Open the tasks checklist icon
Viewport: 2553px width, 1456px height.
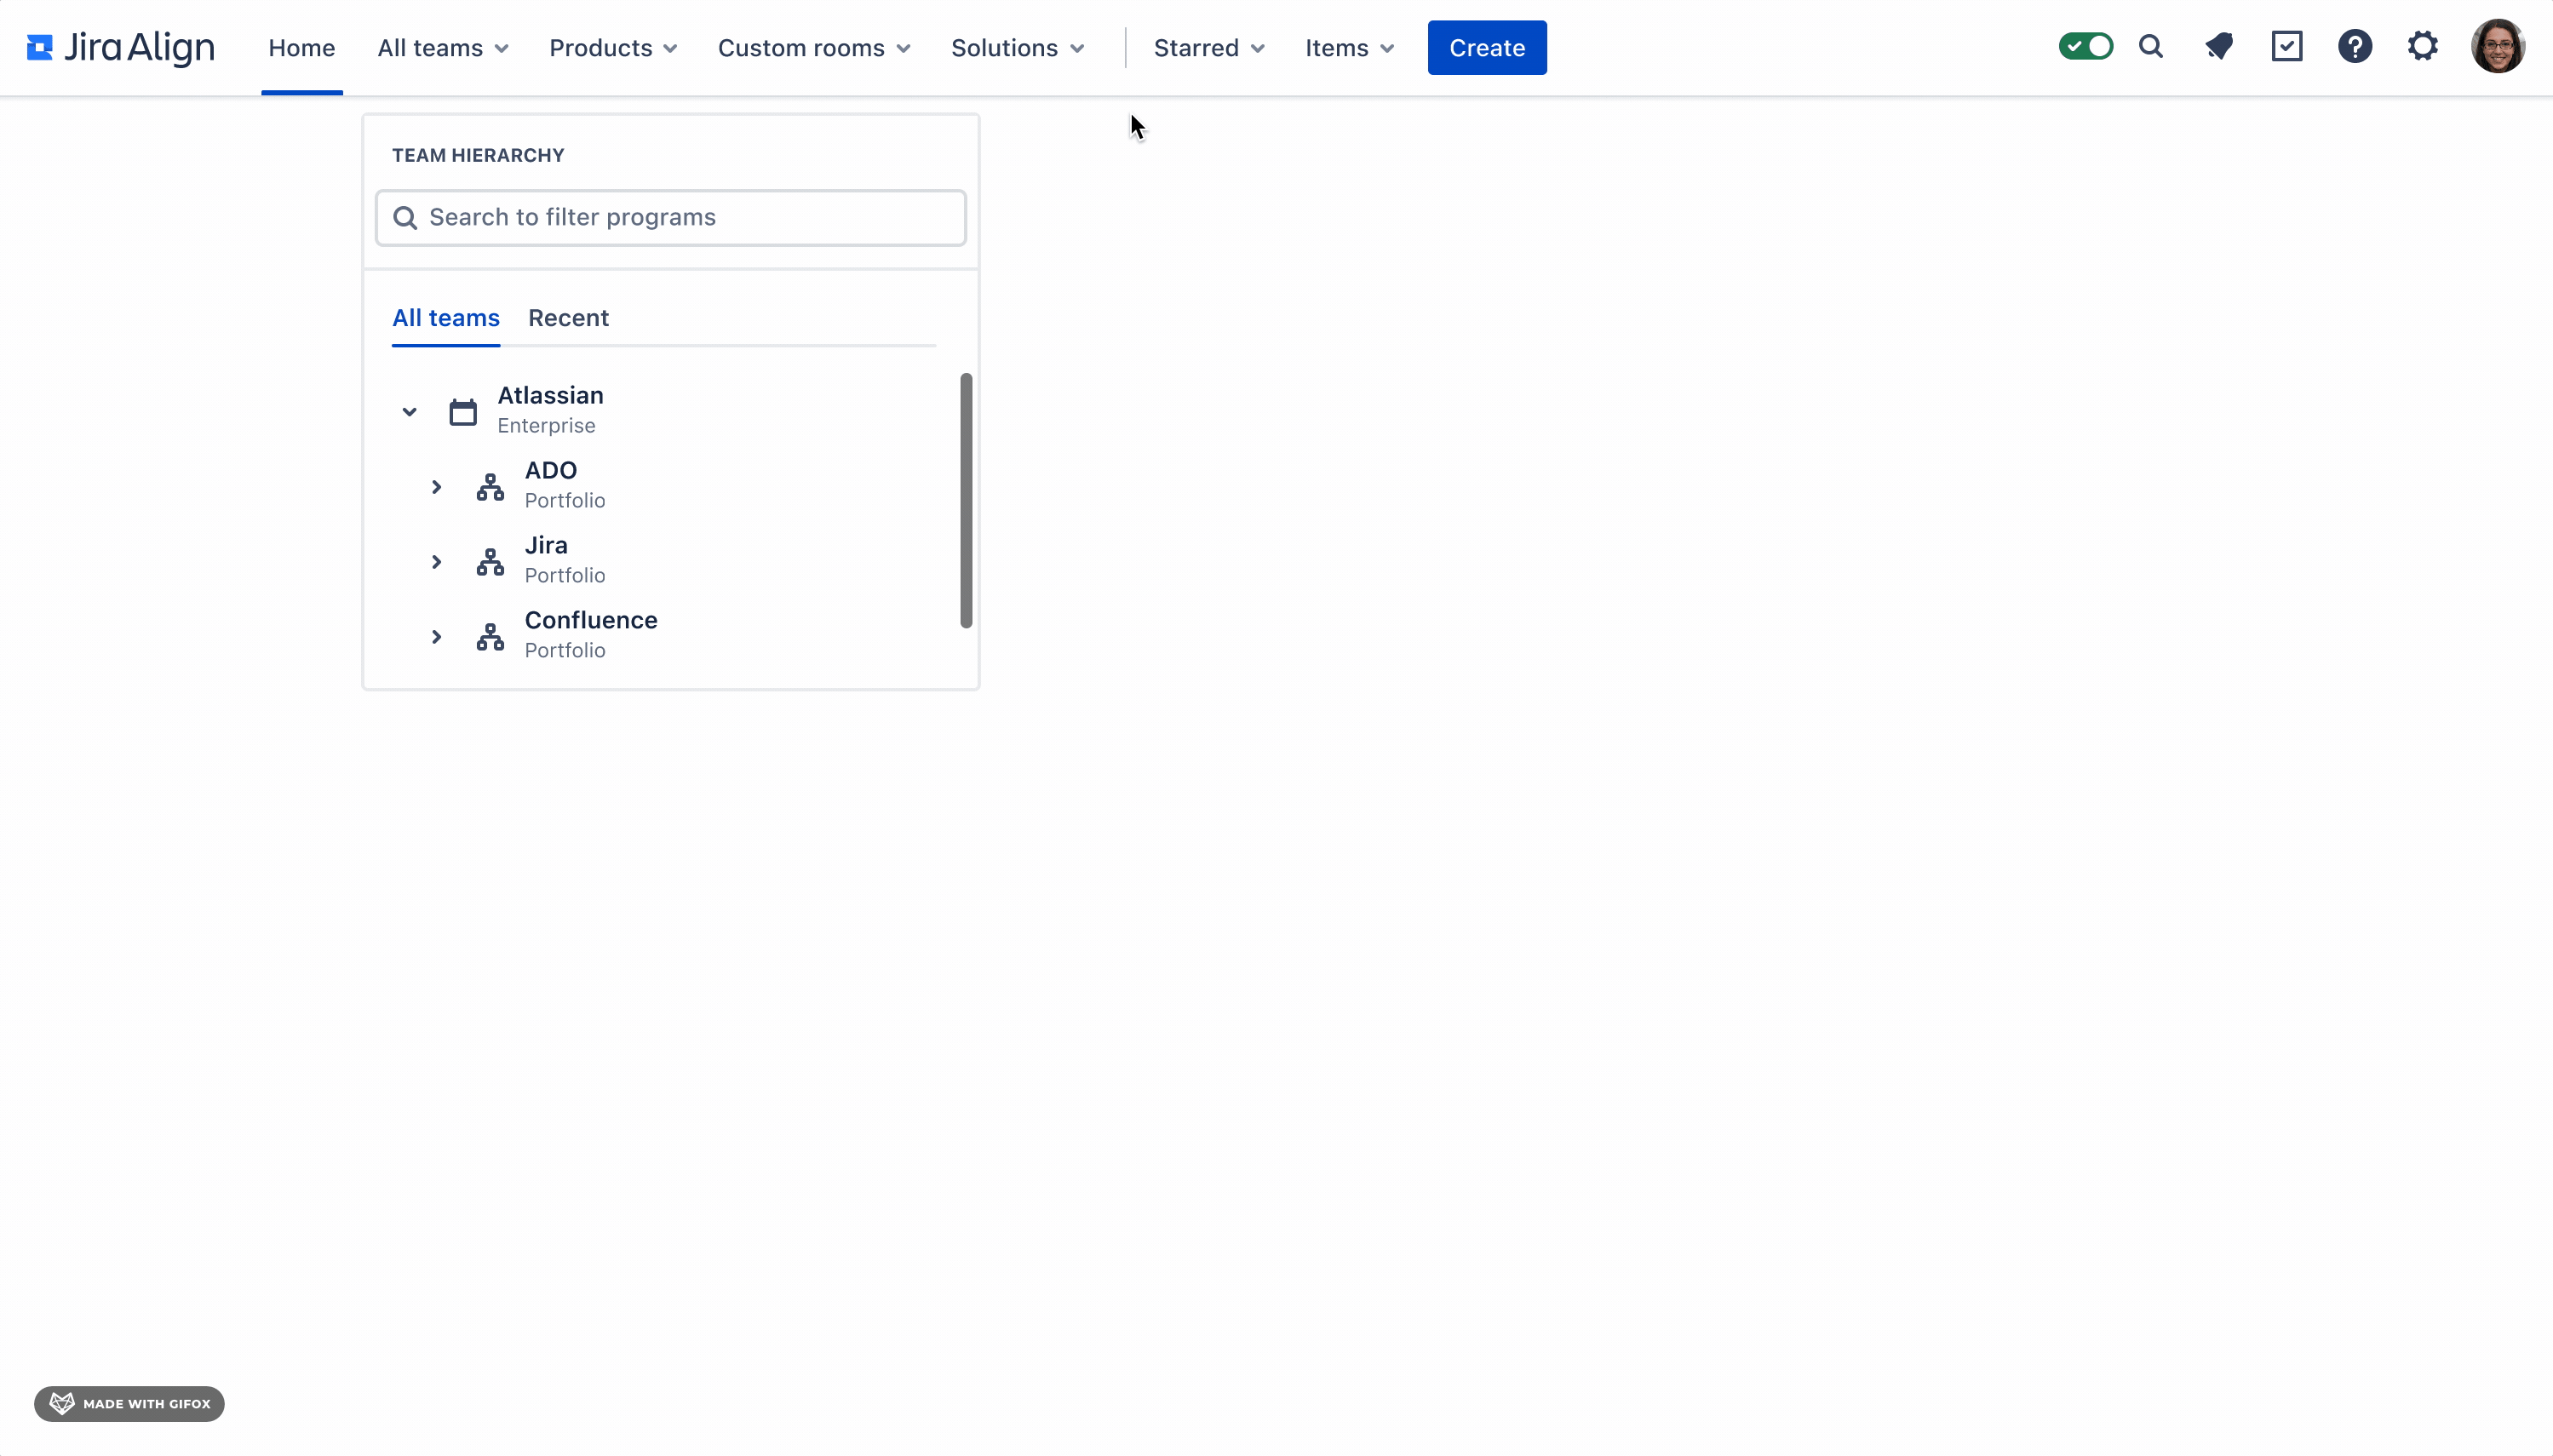click(2287, 46)
